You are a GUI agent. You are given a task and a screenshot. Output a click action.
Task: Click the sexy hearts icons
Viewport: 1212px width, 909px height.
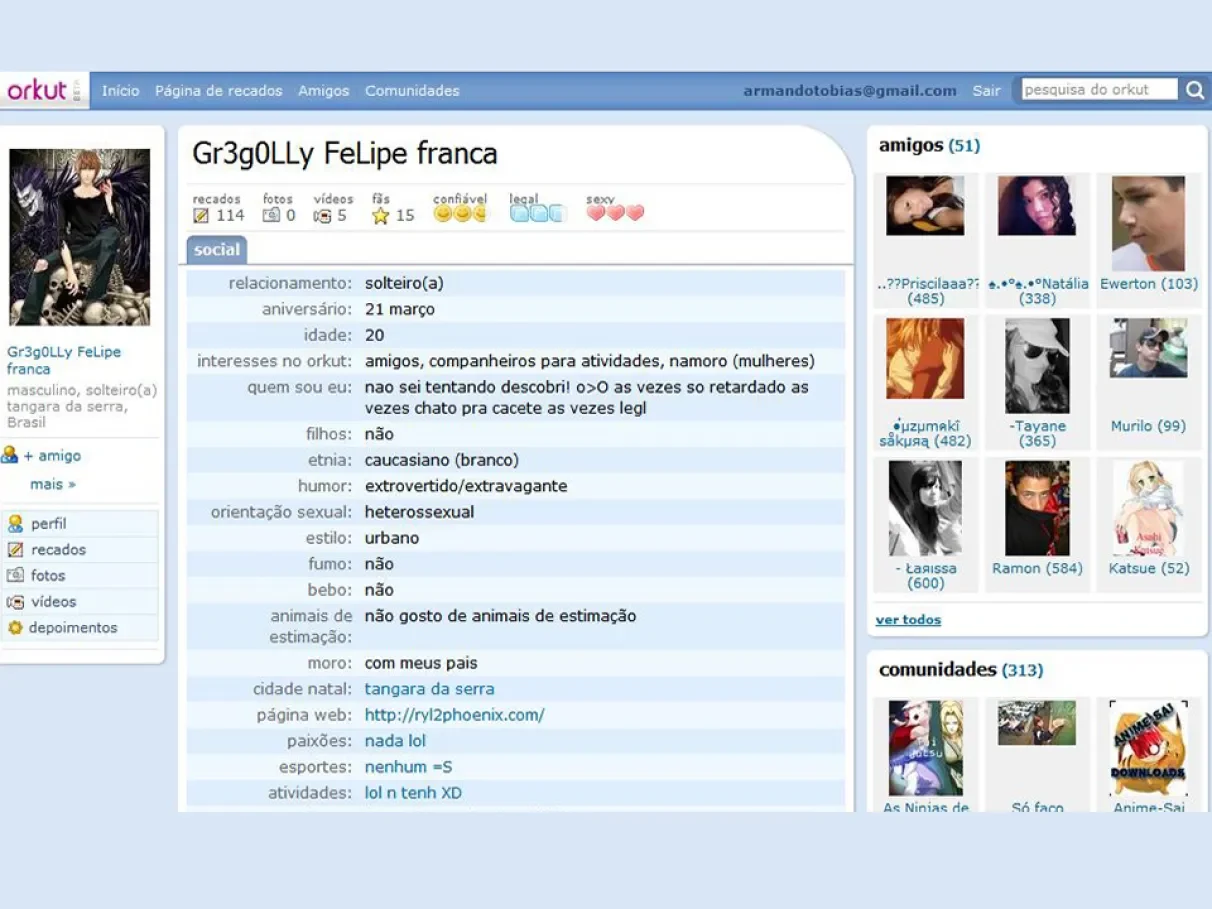coord(615,213)
